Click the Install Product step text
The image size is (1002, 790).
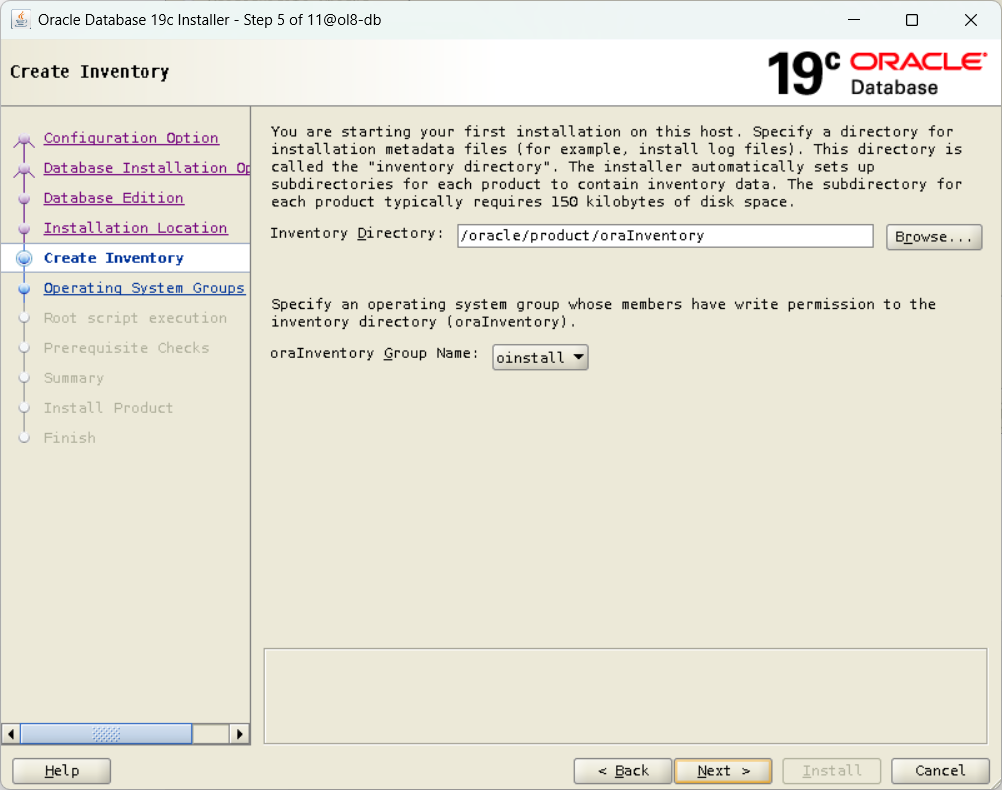pyautogui.click(x=108, y=408)
